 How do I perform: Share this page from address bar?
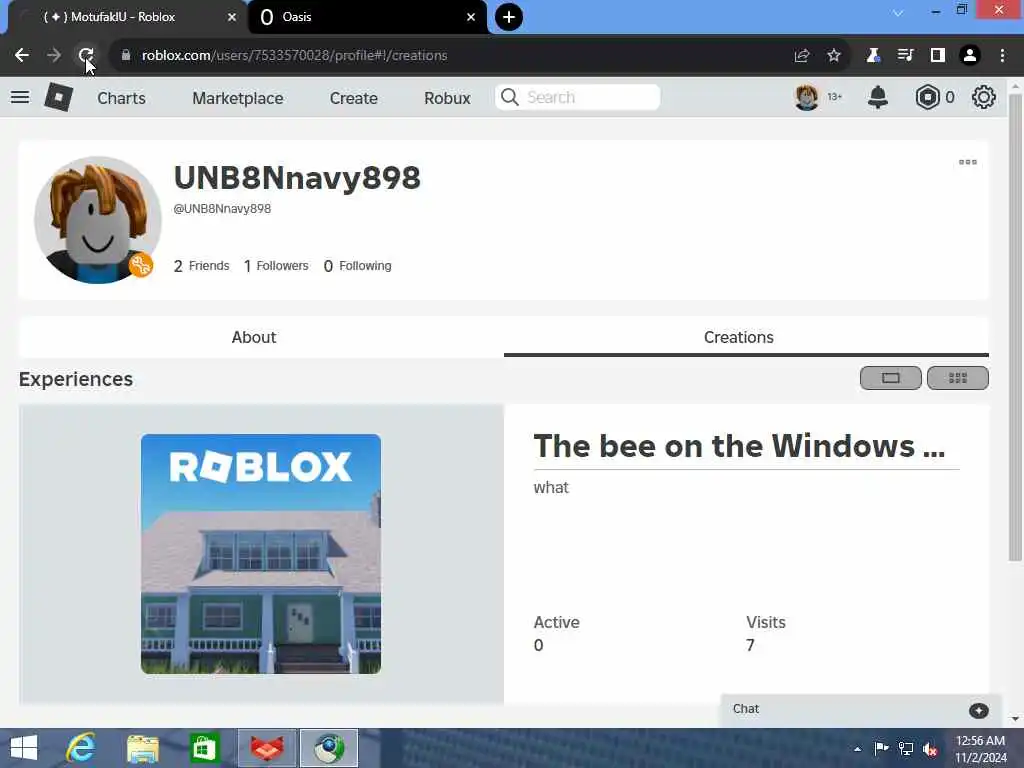pyautogui.click(x=802, y=56)
